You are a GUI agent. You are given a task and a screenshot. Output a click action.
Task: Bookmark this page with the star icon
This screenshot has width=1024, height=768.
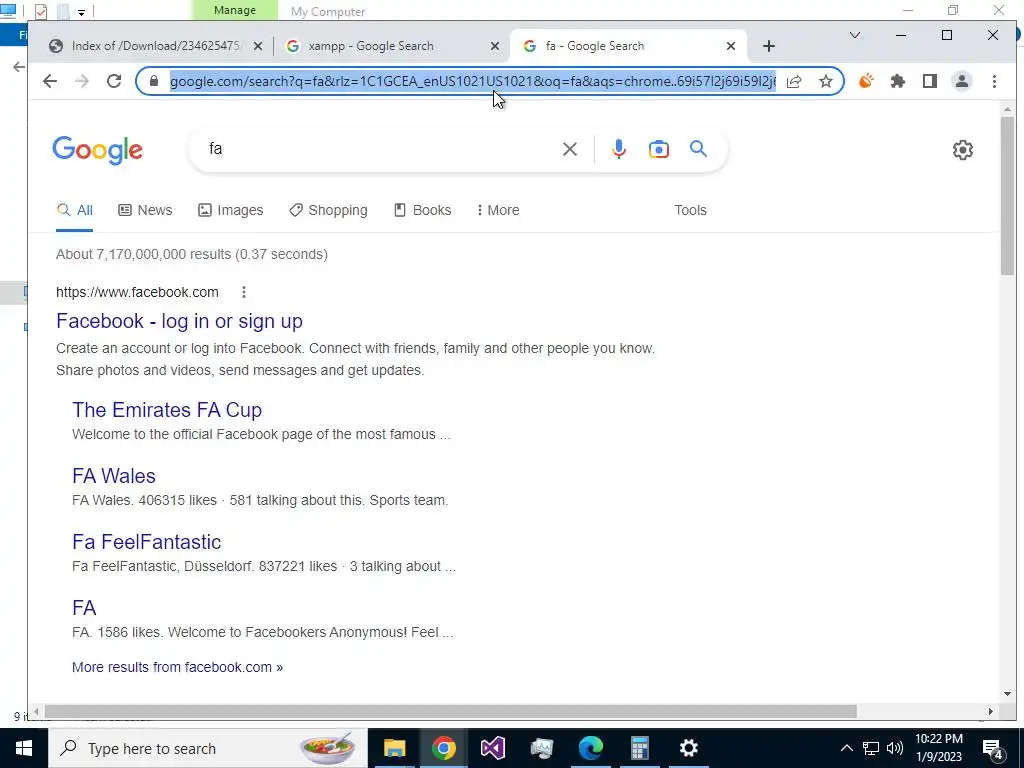coord(825,81)
